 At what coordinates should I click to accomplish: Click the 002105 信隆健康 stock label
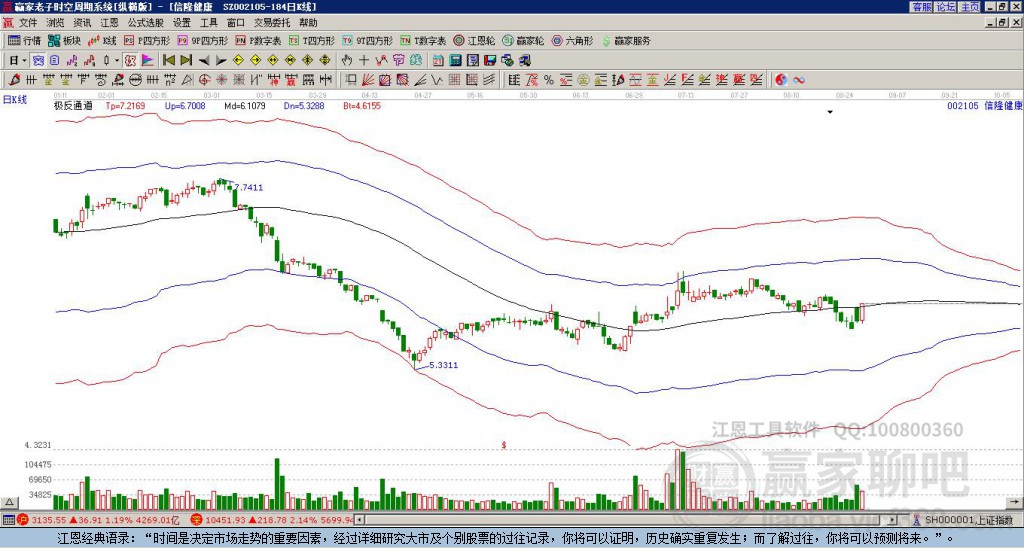(x=984, y=105)
